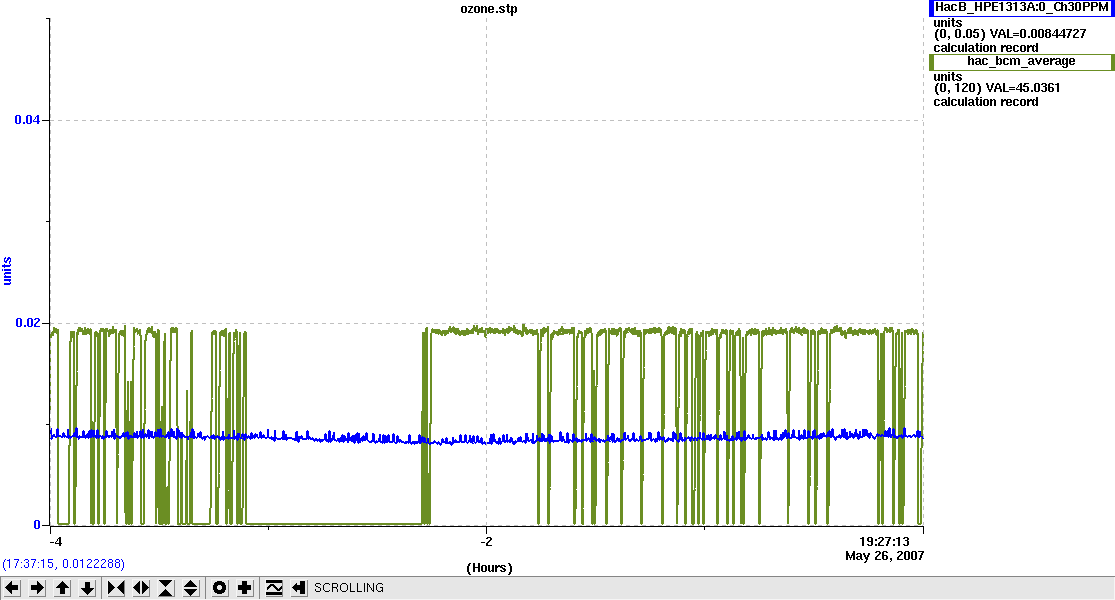Shift the plot up with the up arrow
The height and width of the screenshot is (600, 1115).
pos(63,588)
